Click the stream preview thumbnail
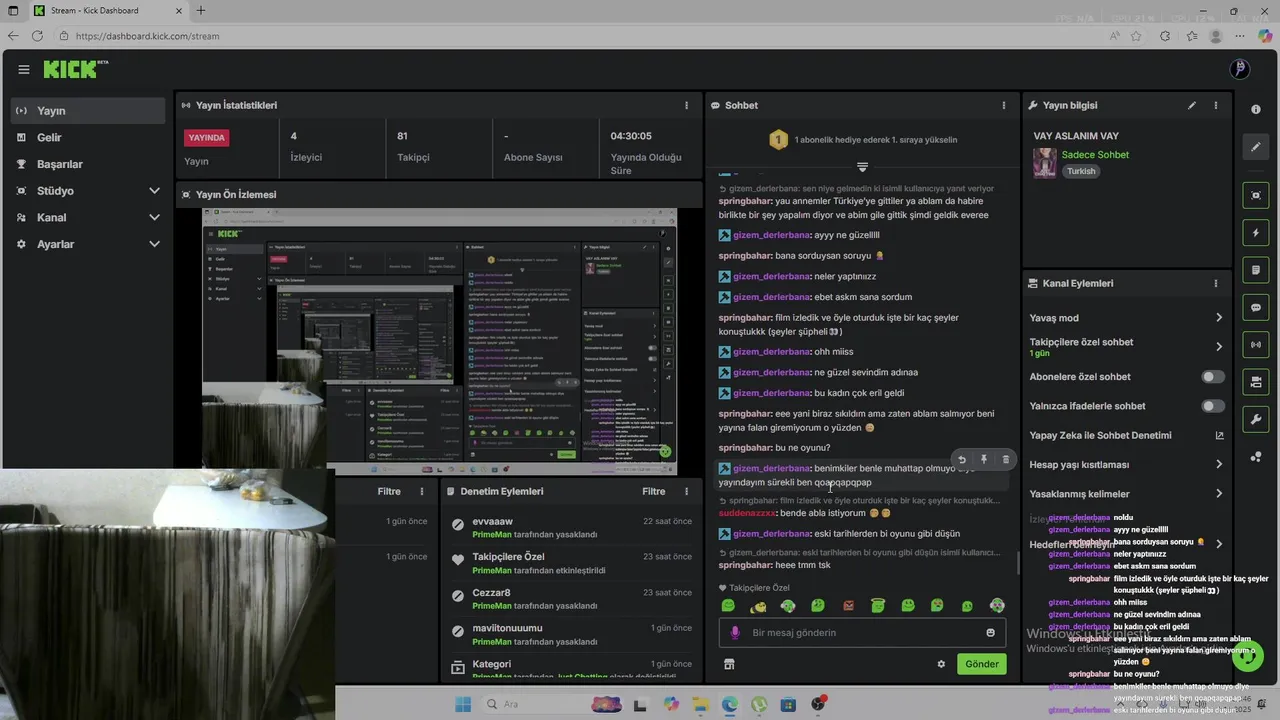1280x720 pixels. point(439,341)
